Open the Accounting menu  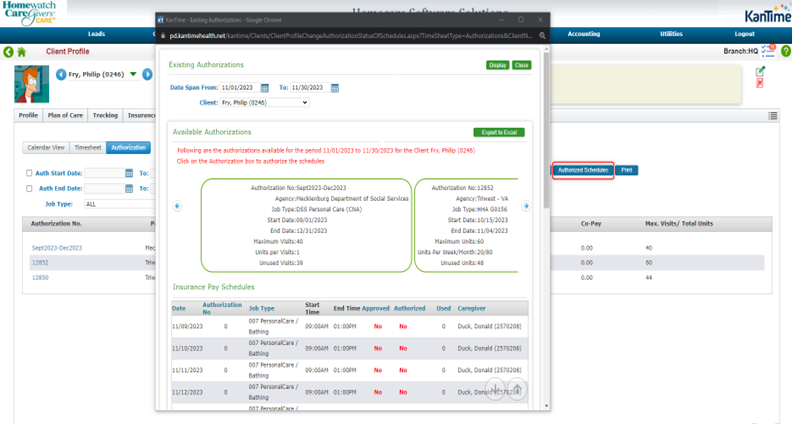point(583,34)
